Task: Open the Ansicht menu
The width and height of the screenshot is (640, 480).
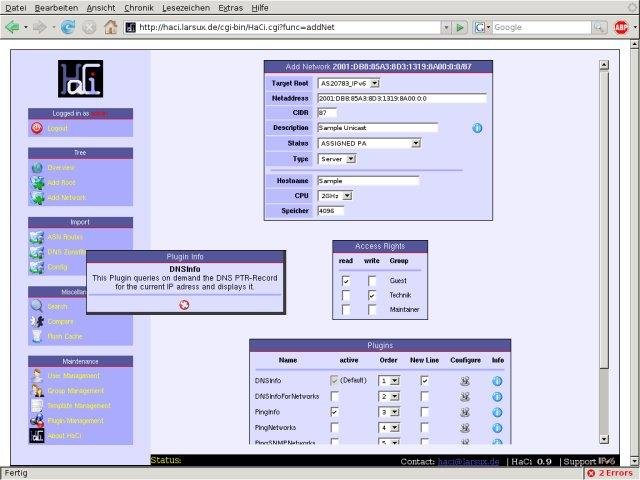Action: tap(101, 8)
